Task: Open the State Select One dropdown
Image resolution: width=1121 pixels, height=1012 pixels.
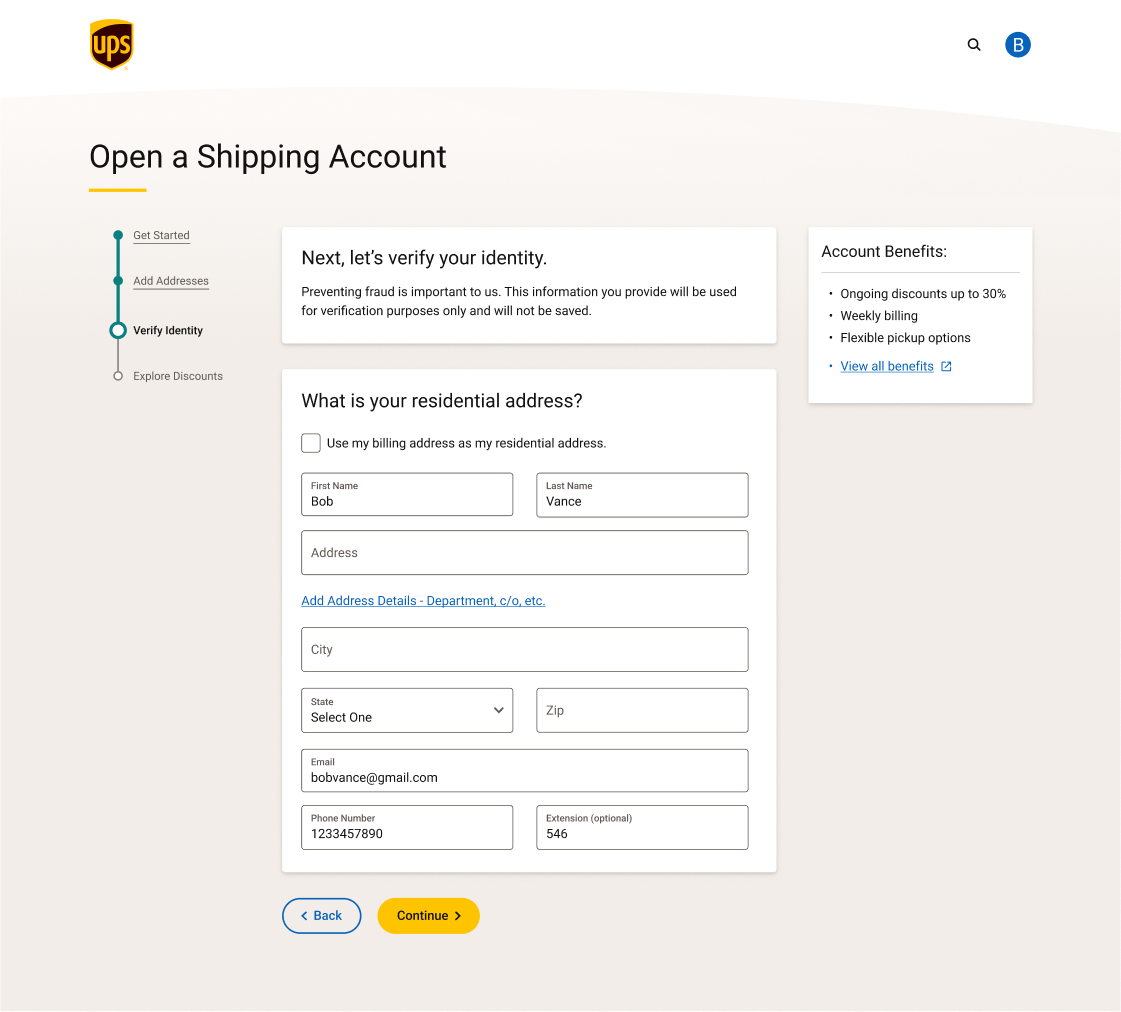Action: [407, 710]
